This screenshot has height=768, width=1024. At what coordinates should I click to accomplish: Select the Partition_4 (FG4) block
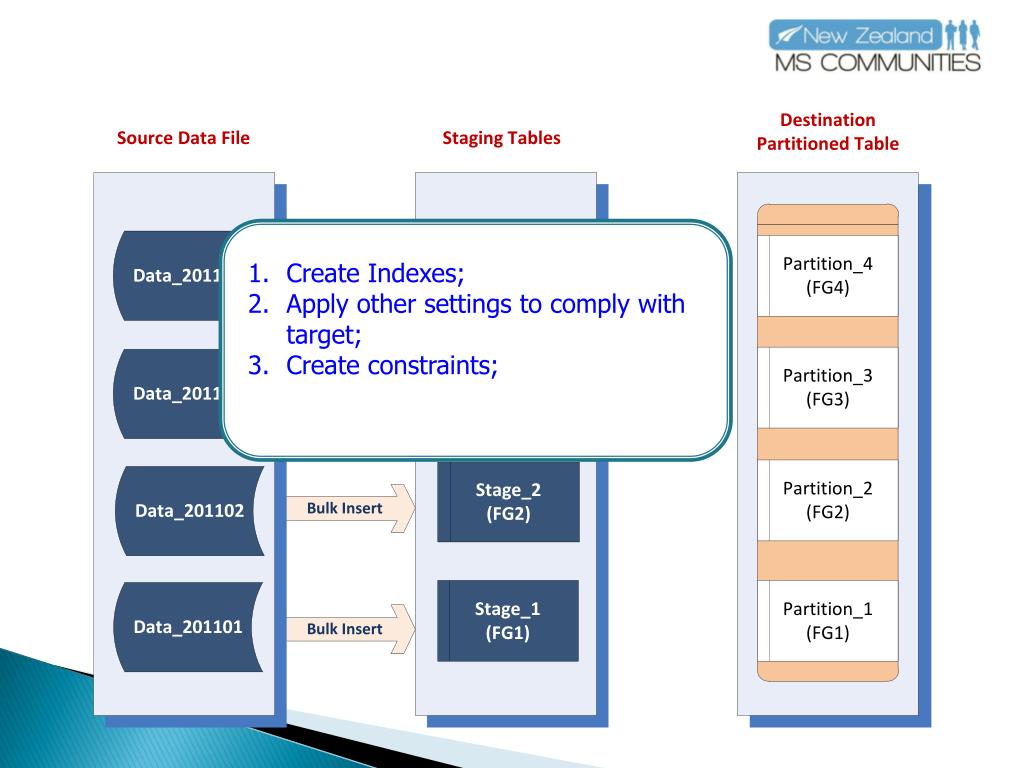827,276
